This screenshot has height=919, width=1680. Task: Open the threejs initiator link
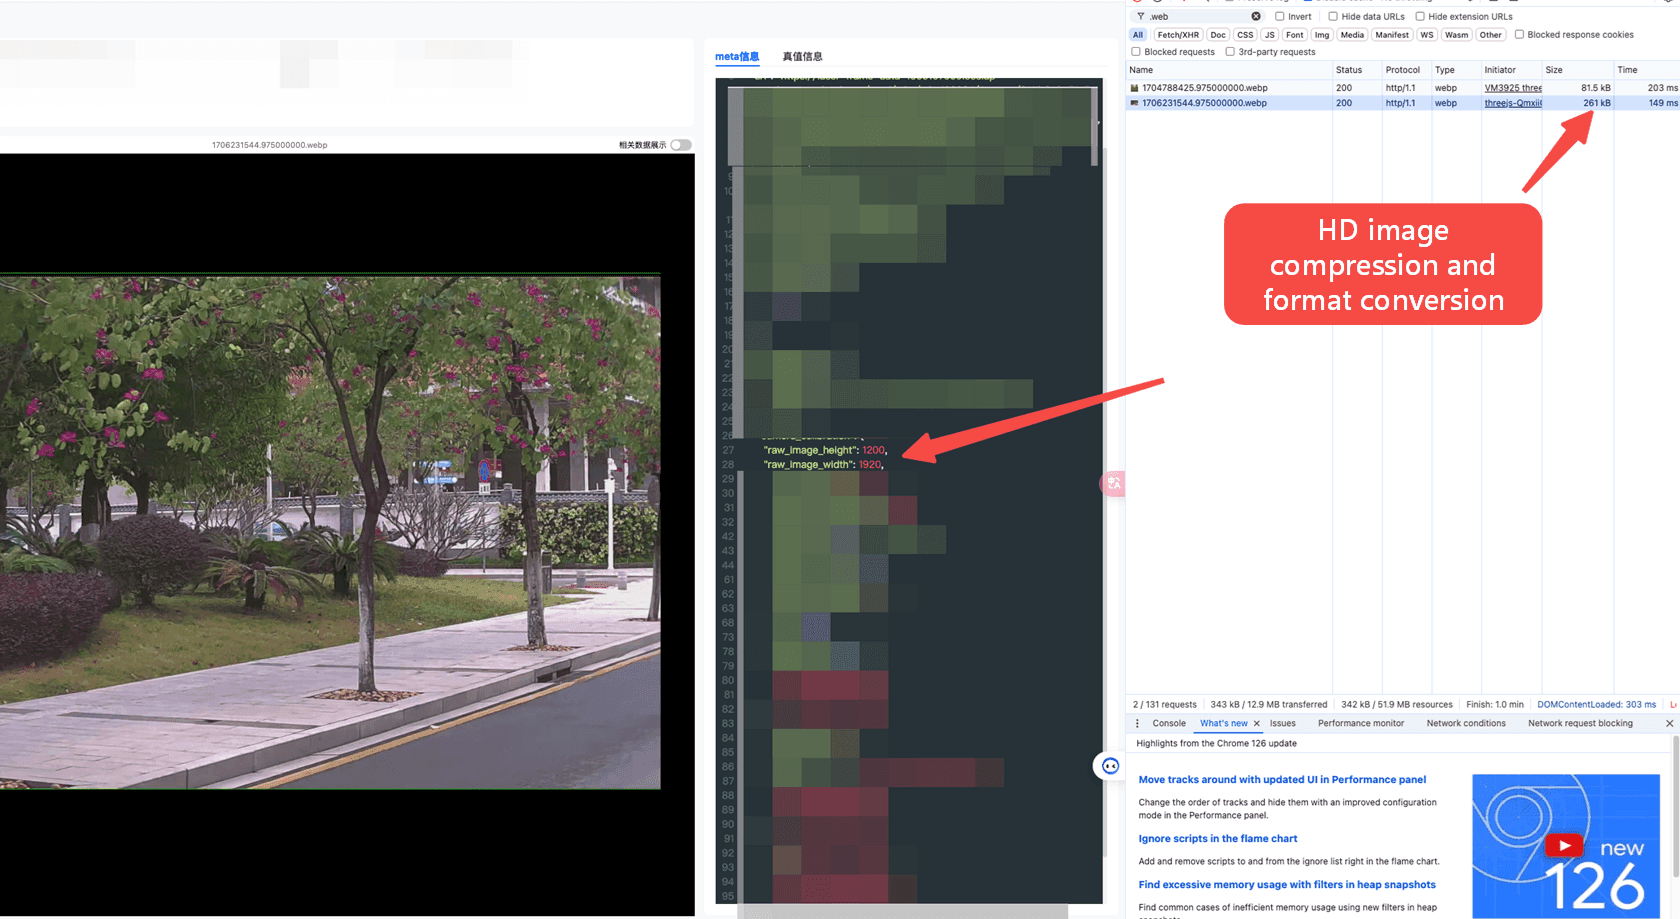tap(1512, 103)
